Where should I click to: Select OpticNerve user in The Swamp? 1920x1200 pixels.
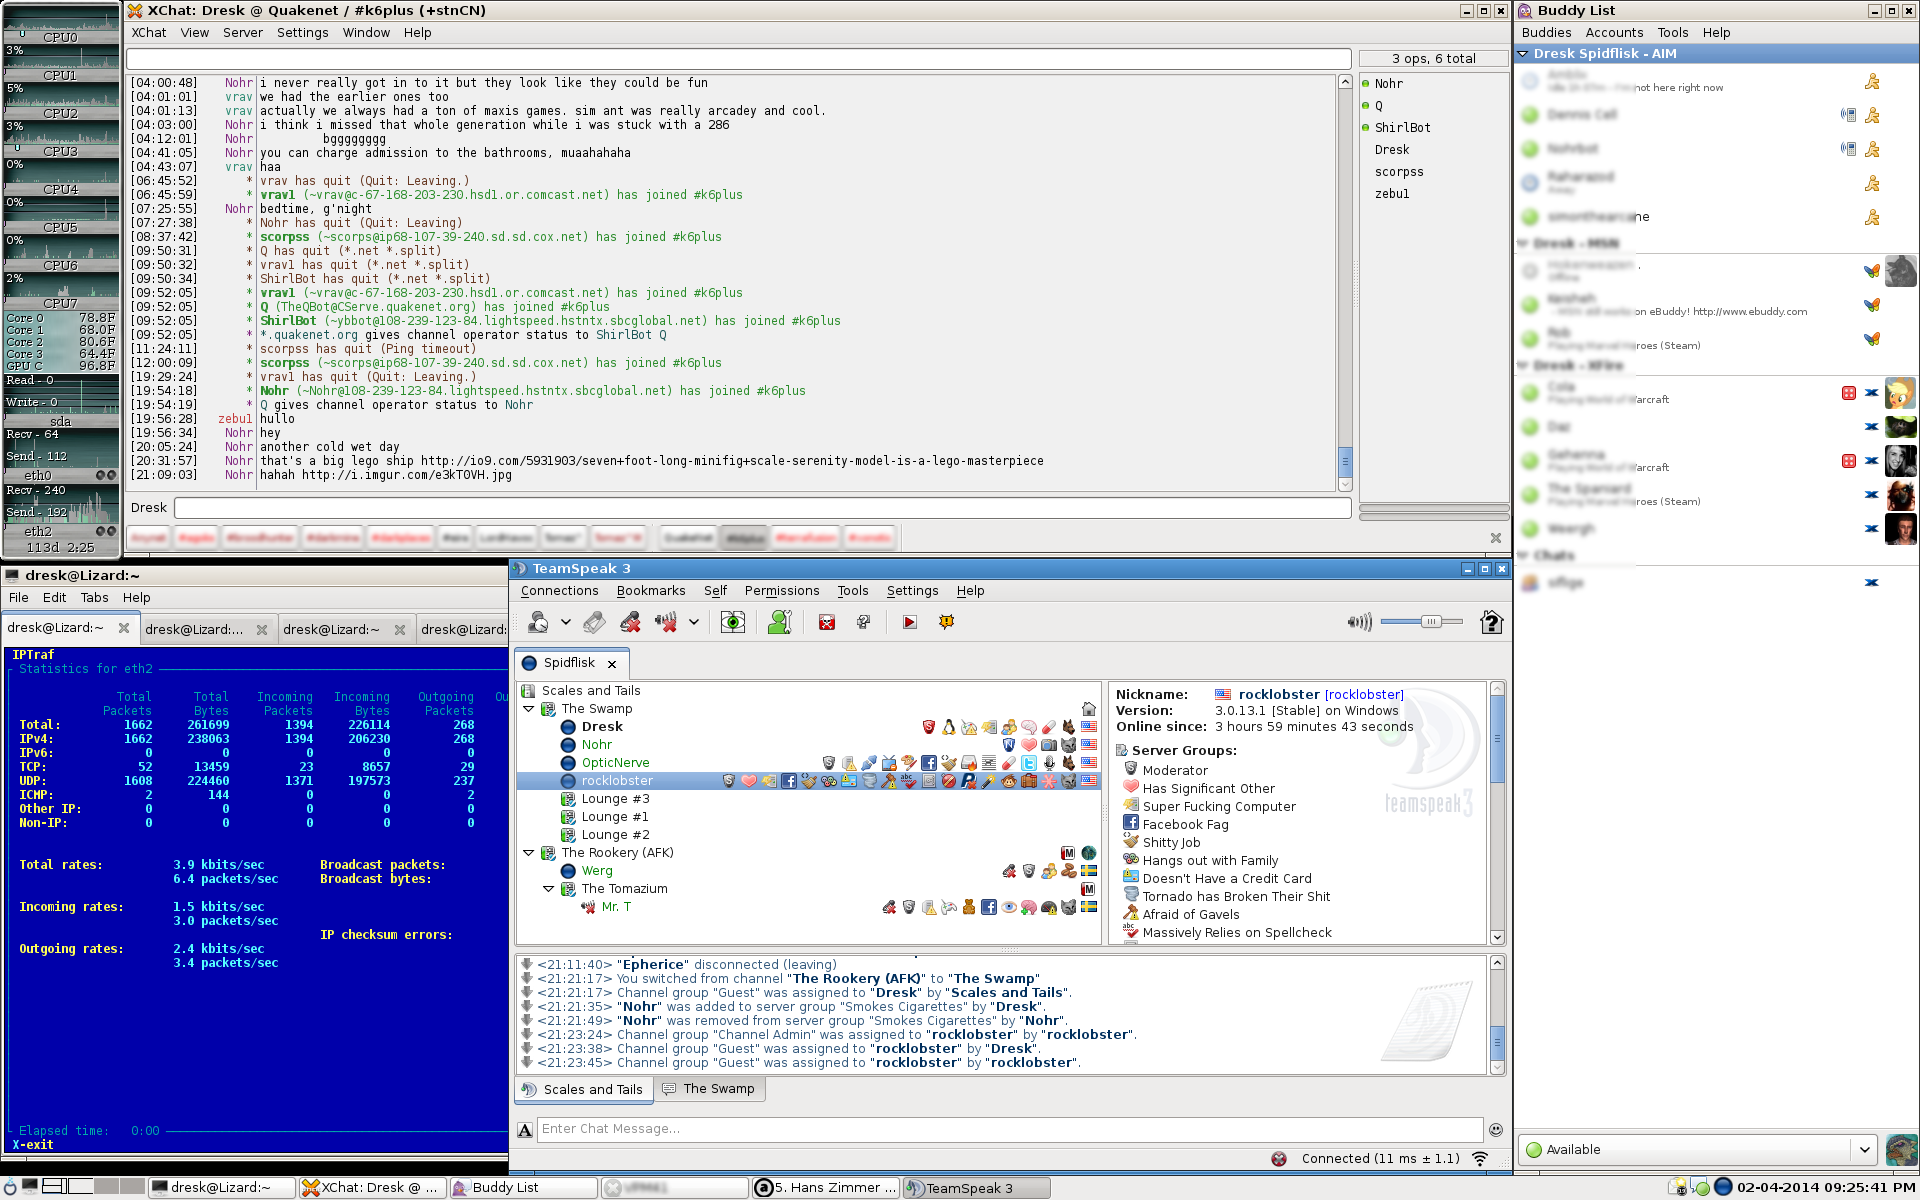point(615,763)
